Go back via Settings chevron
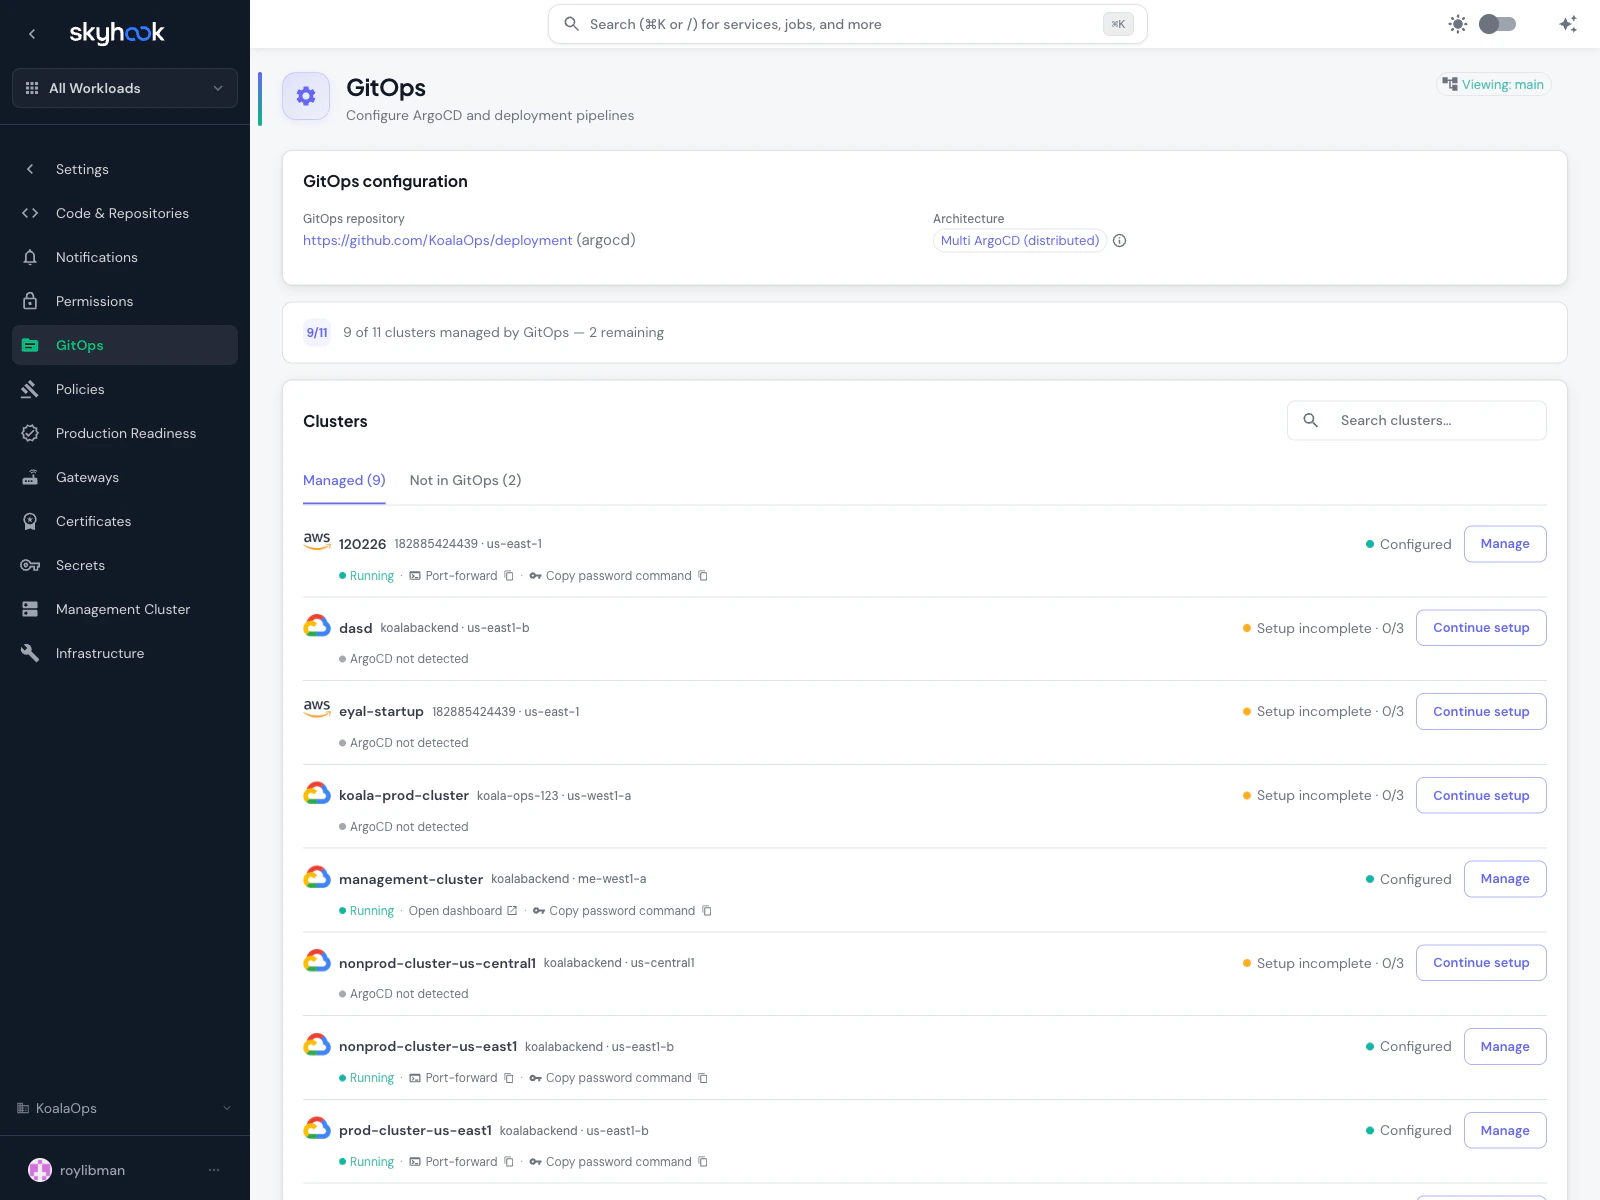 pos(30,169)
